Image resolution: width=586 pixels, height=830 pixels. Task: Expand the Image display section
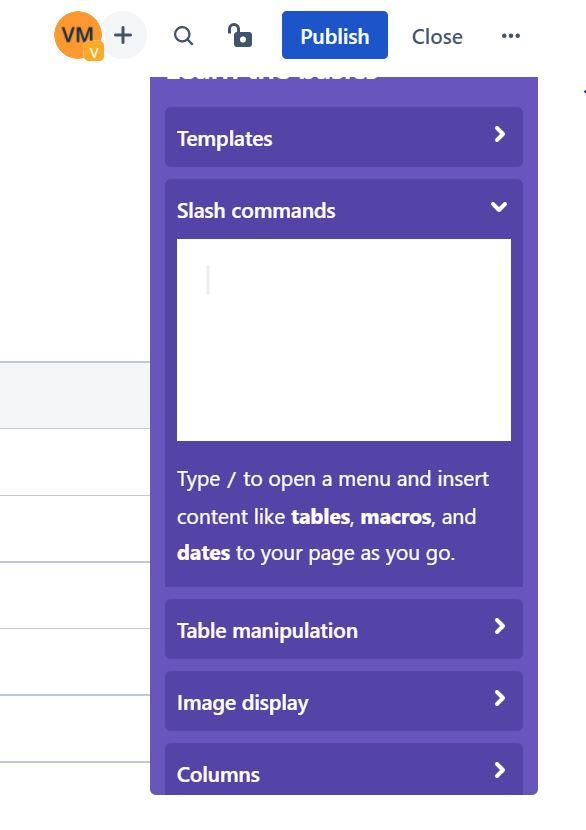tap(344, 701)
